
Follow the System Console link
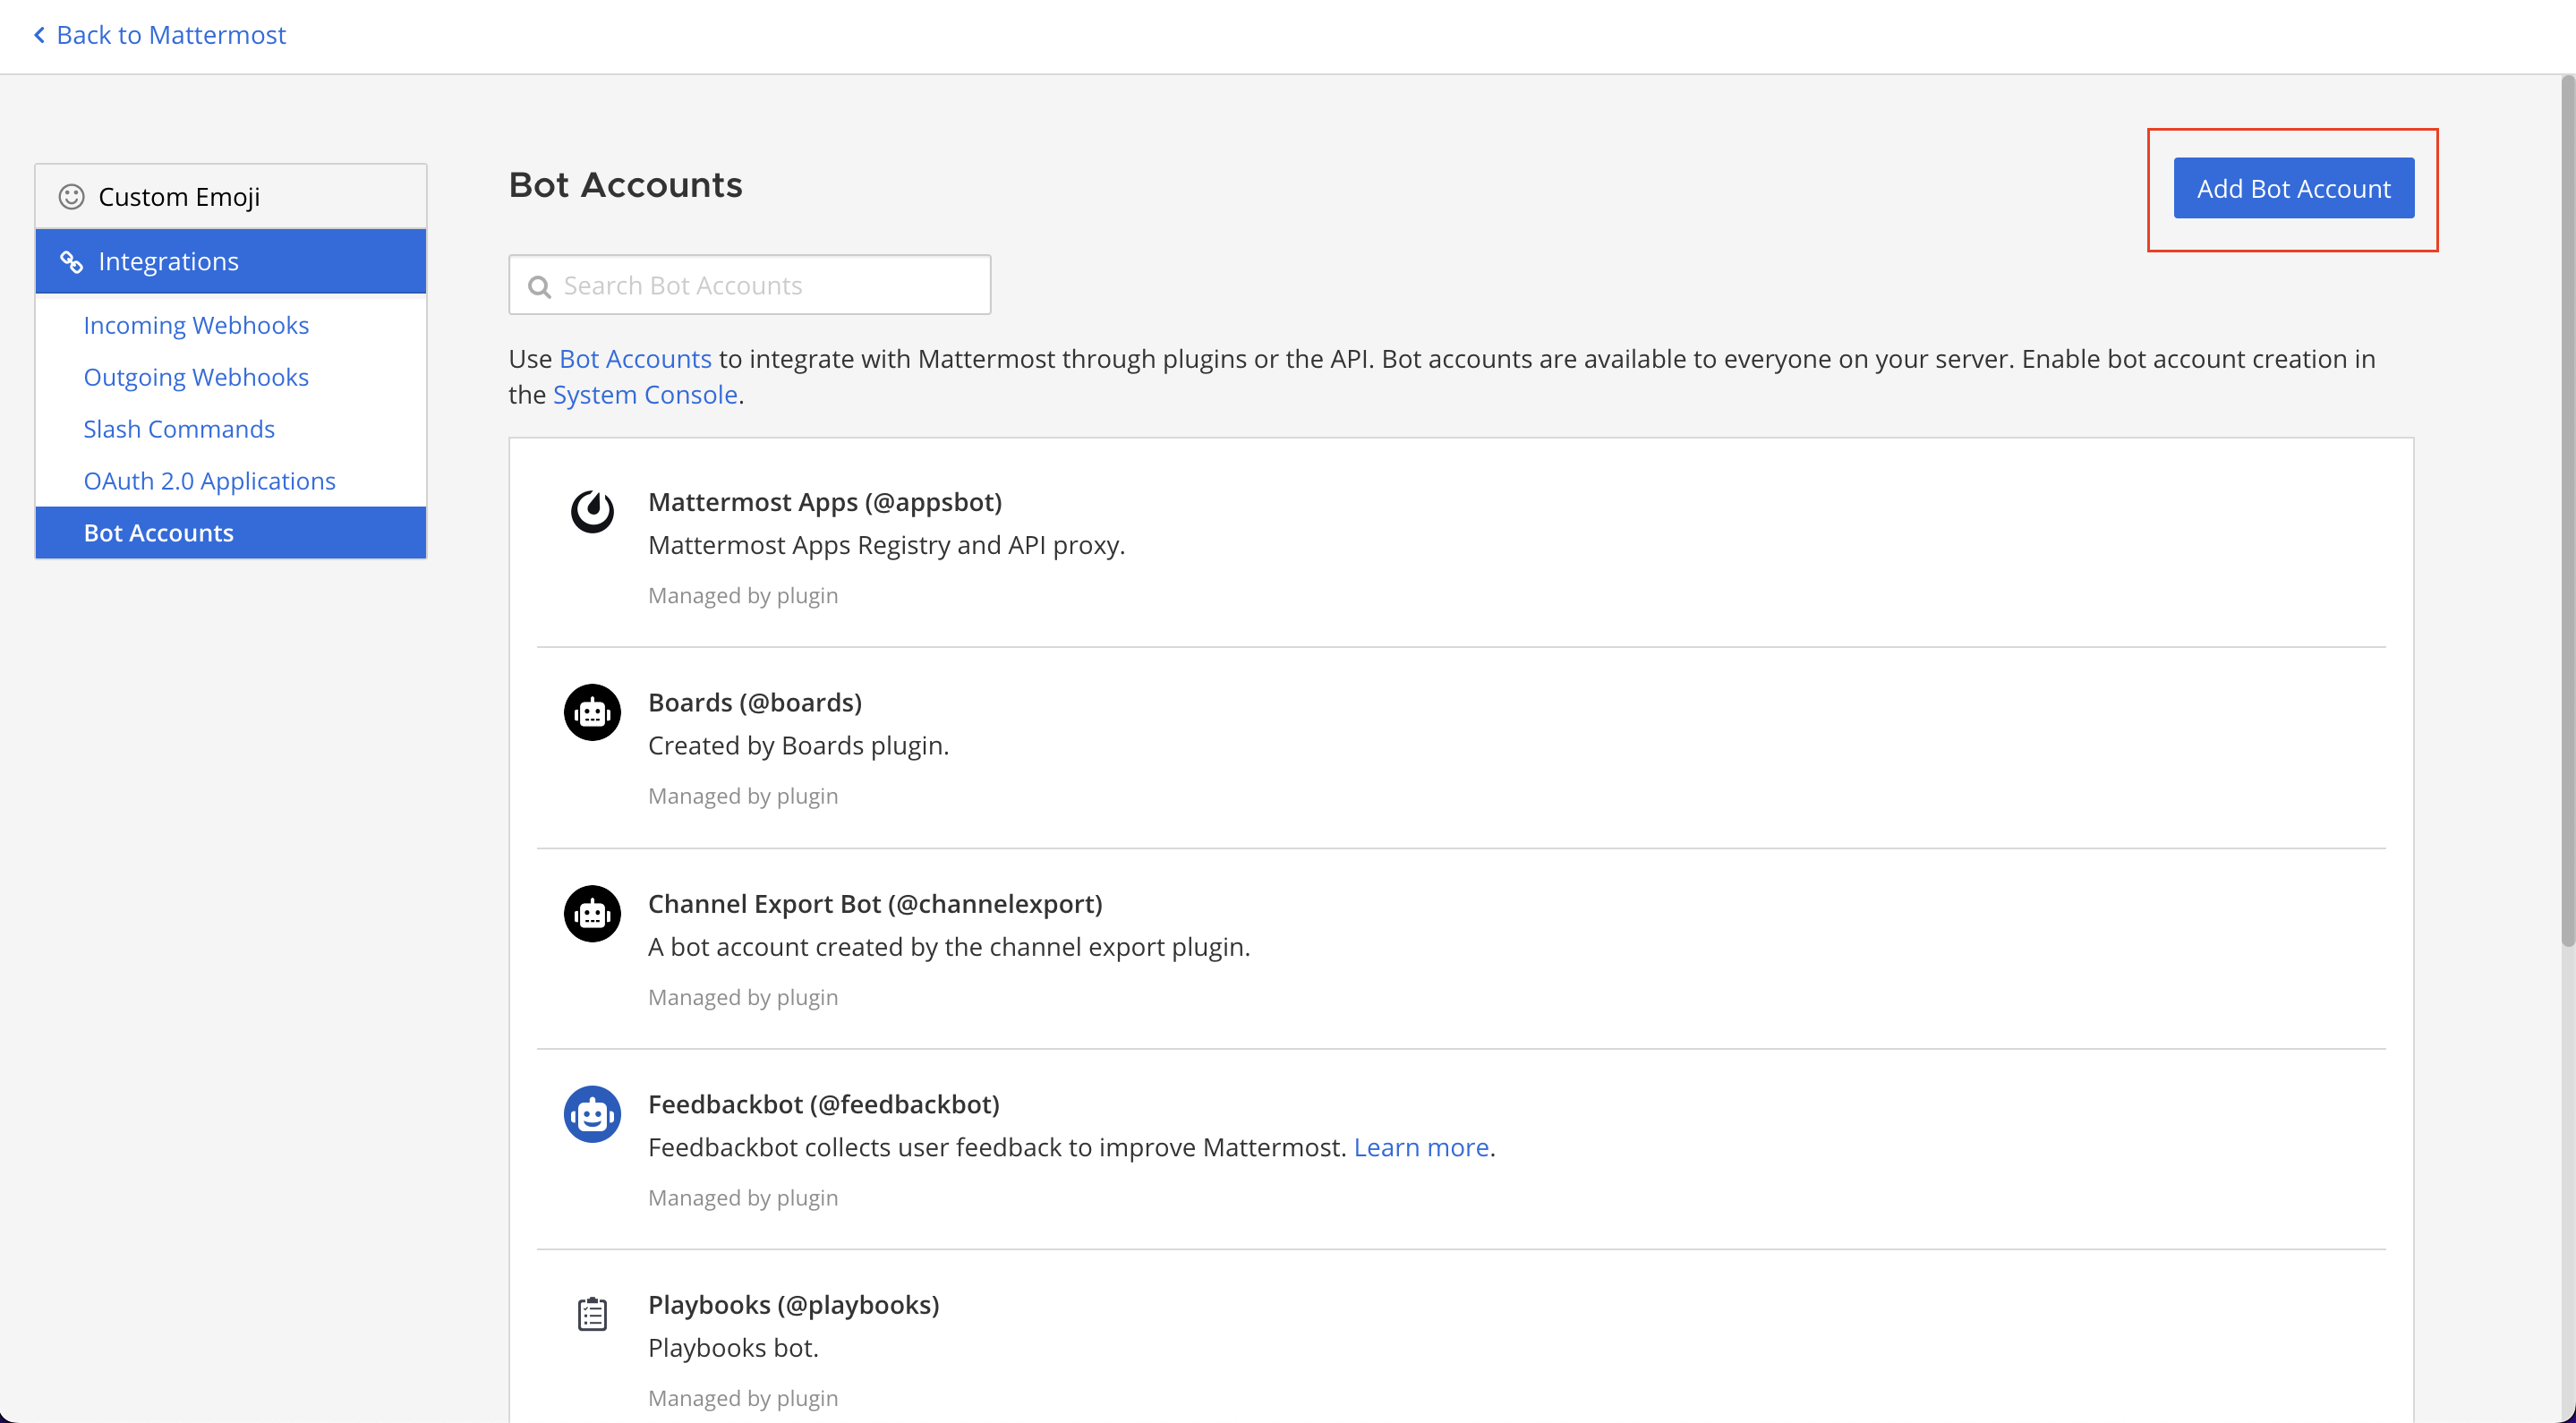645,395
